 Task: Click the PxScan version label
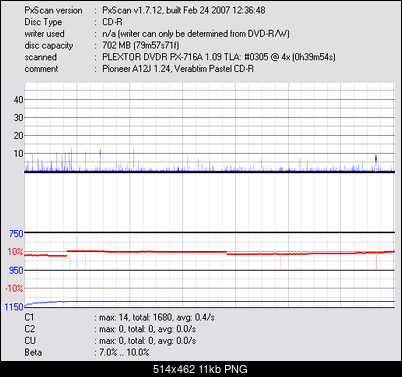coord(53,10)
